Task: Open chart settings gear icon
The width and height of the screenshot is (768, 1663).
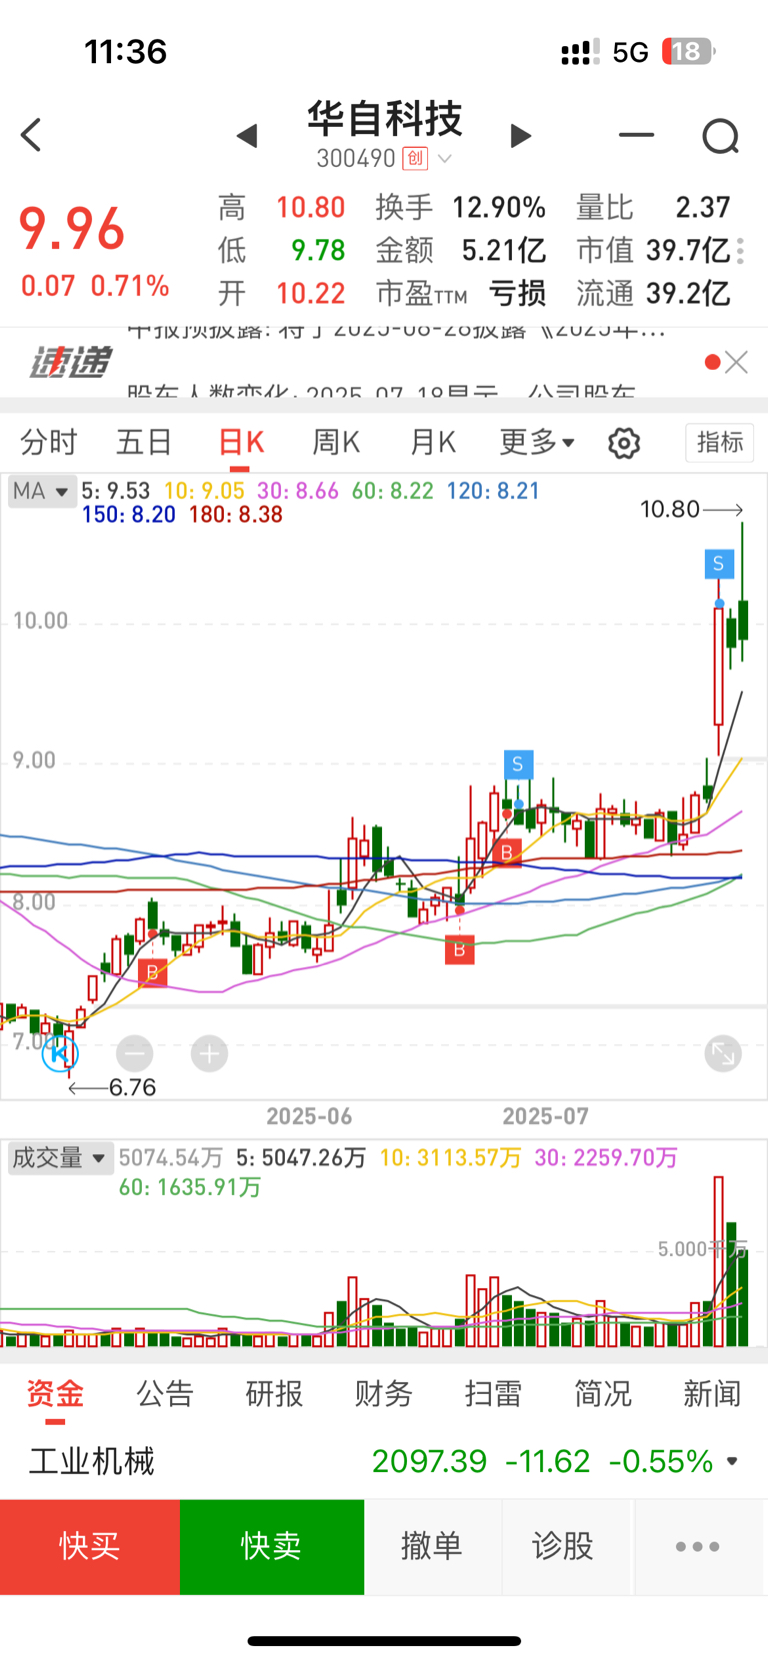Action: tap(624, 443)
